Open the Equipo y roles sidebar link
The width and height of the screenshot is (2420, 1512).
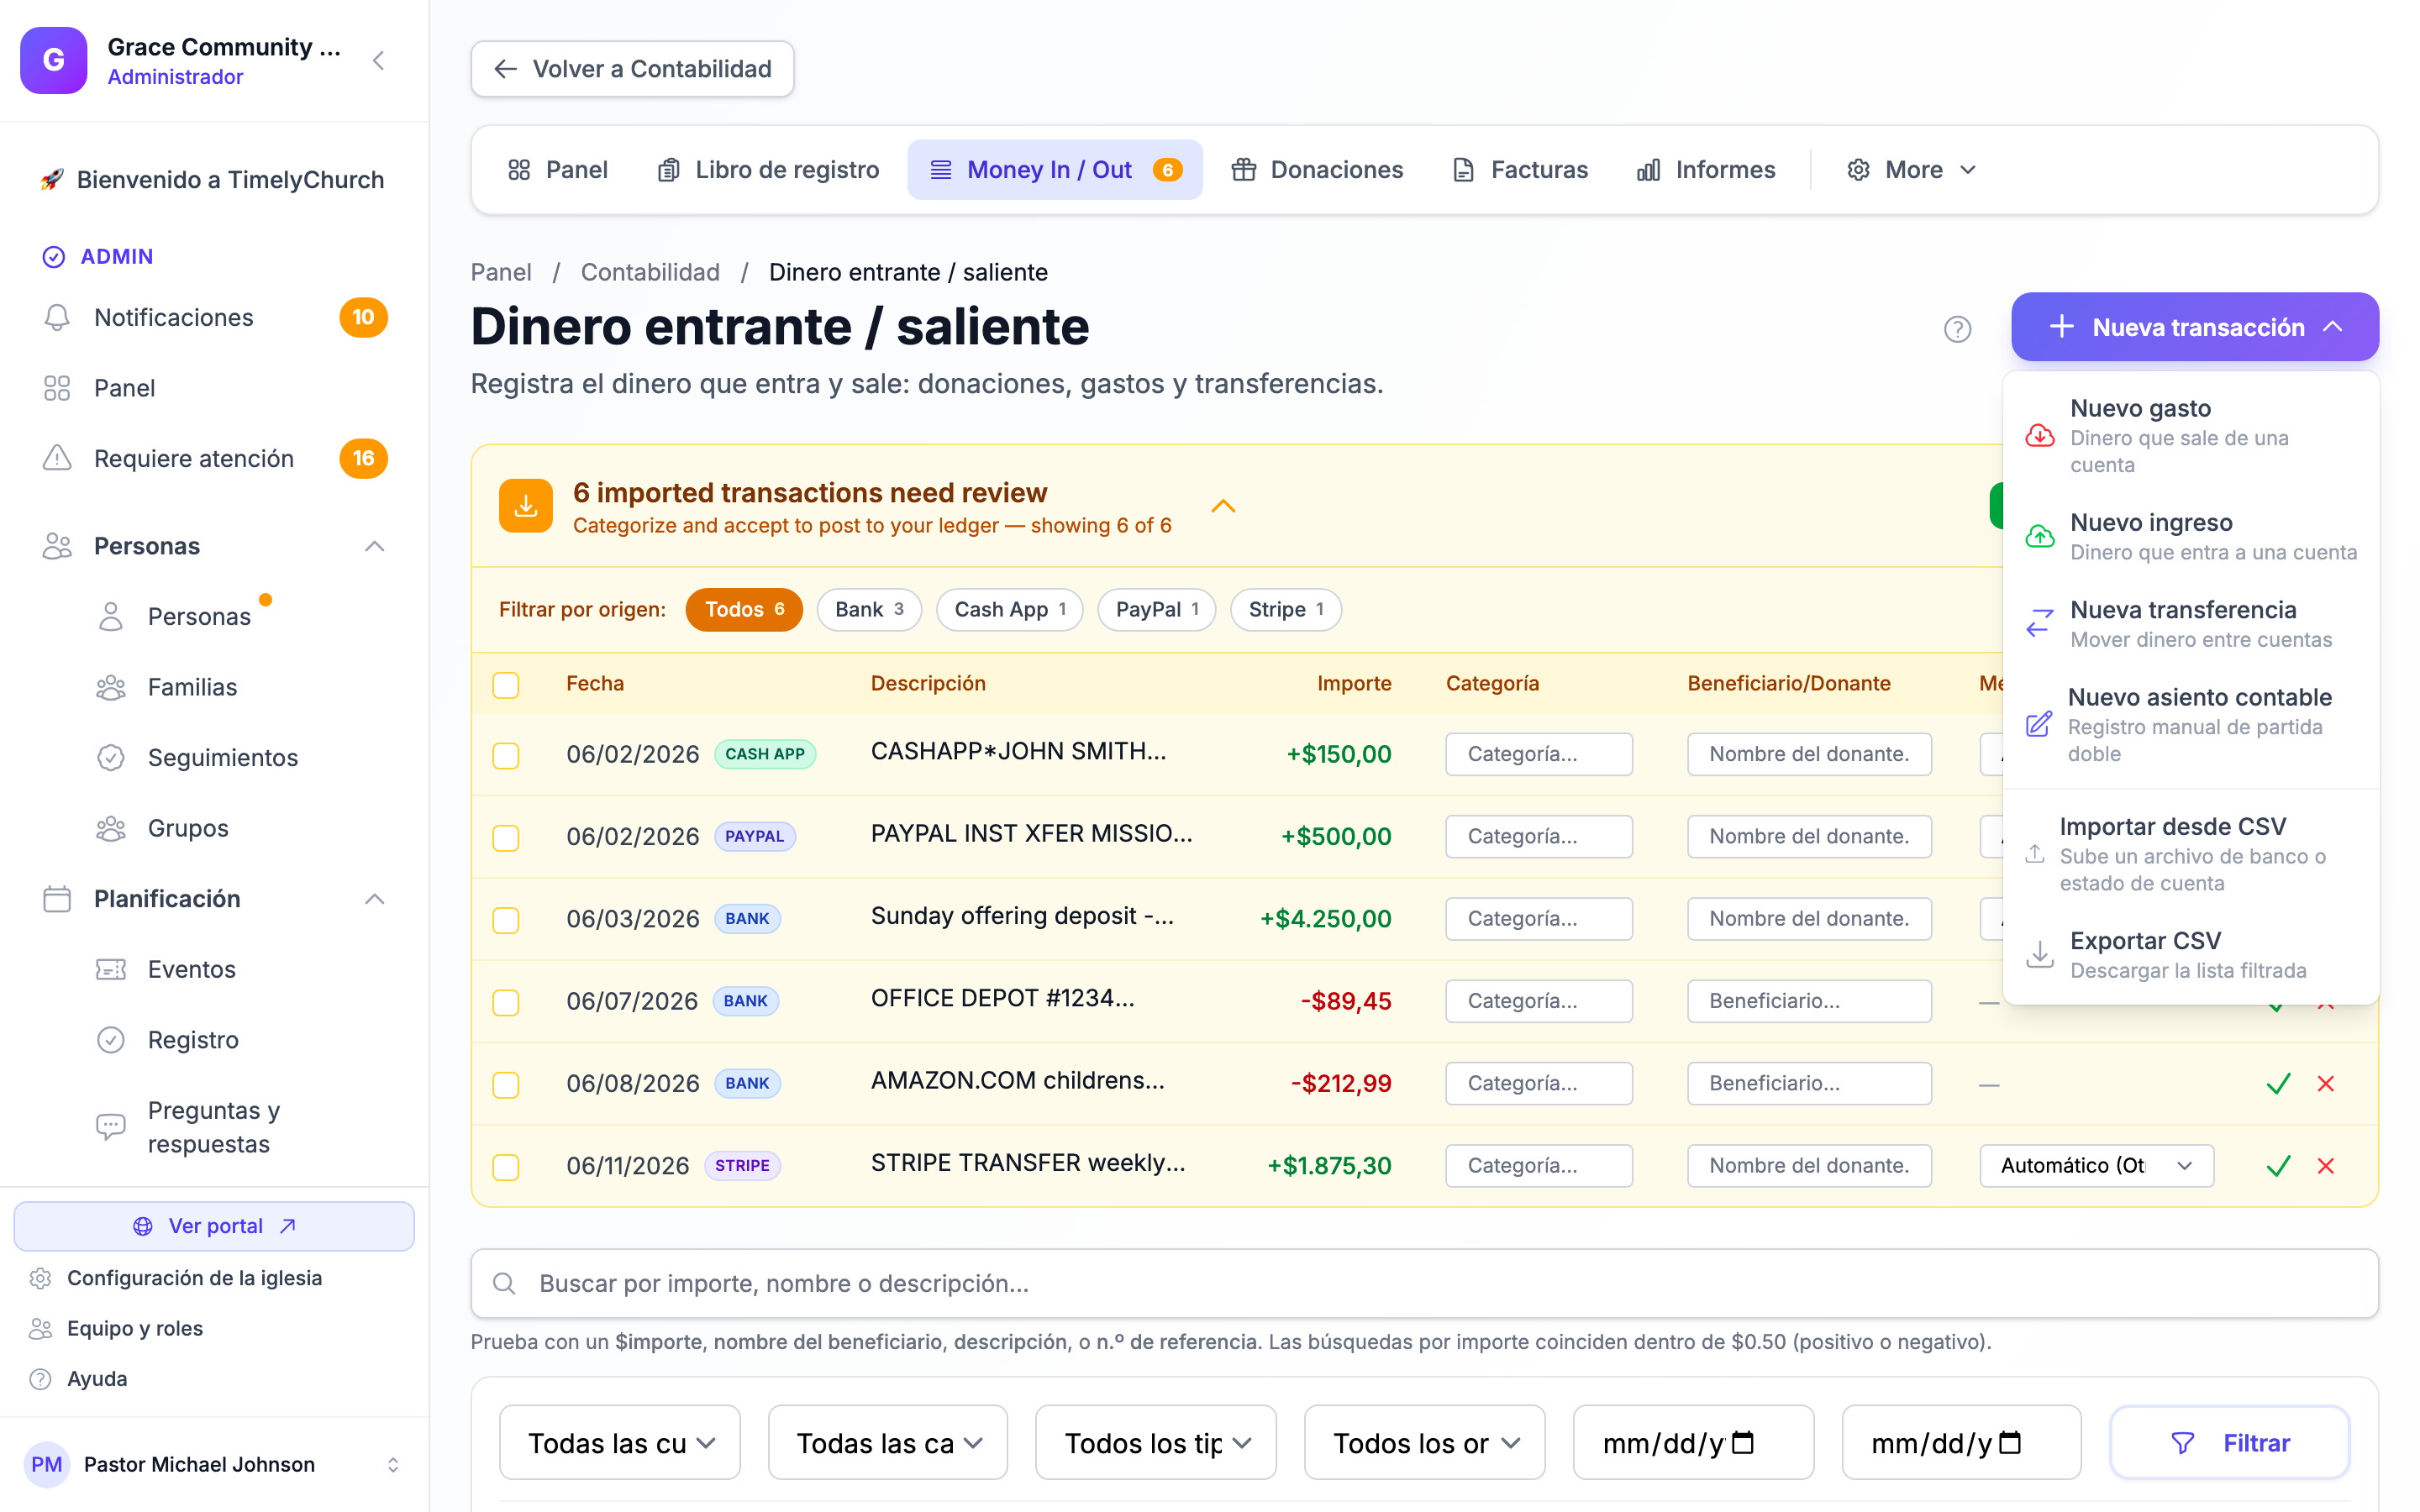tap(135, 1328)
